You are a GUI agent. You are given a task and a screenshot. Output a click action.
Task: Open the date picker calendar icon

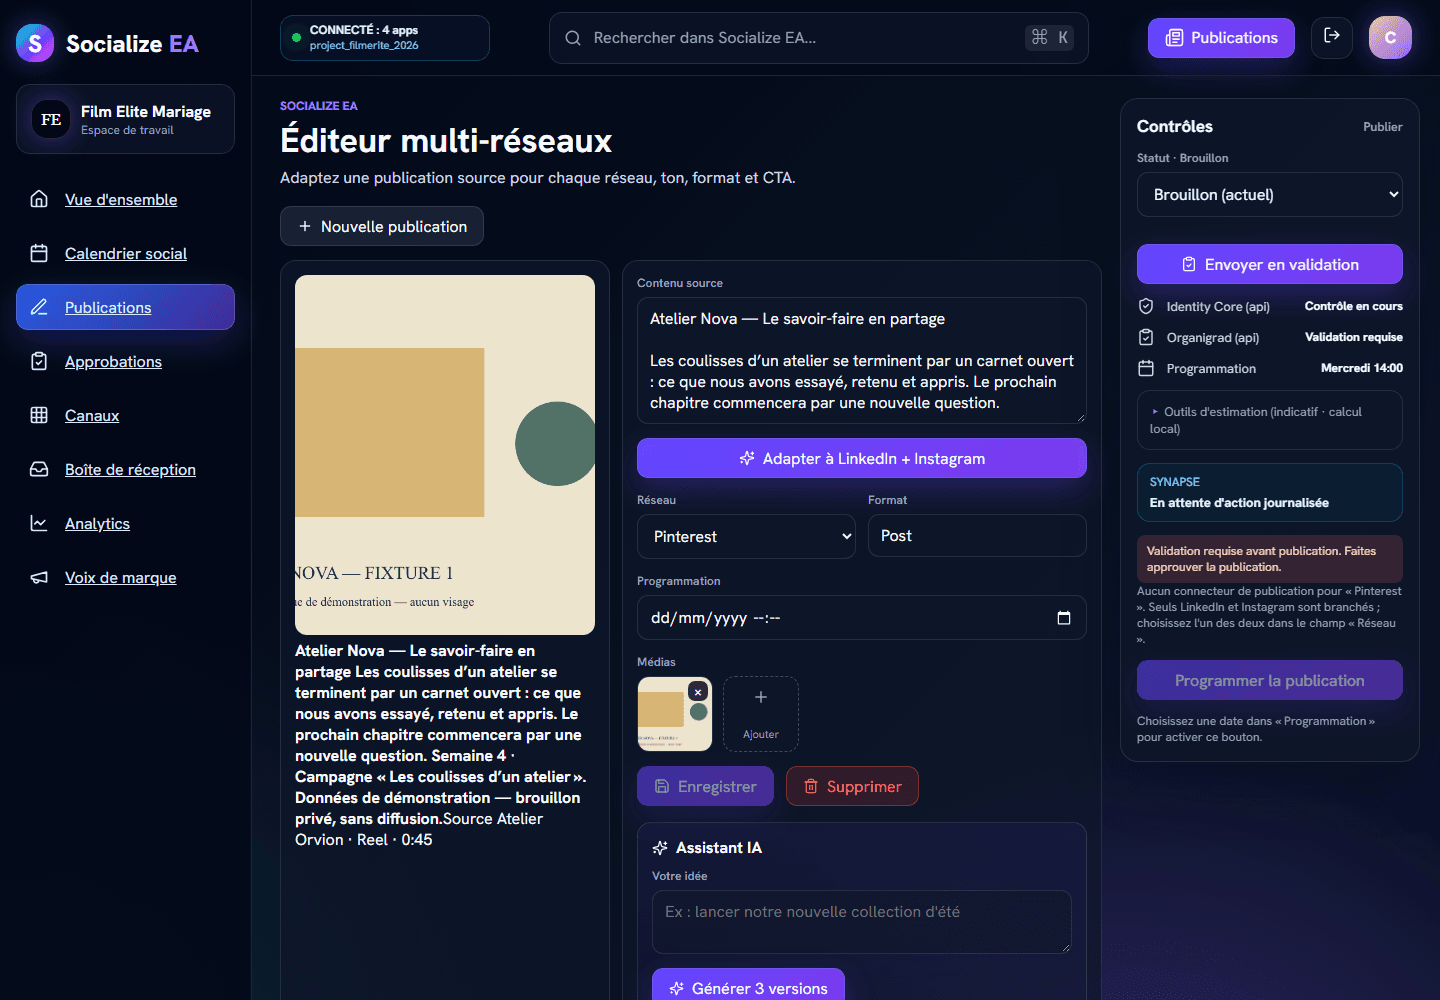[1064, 618]
